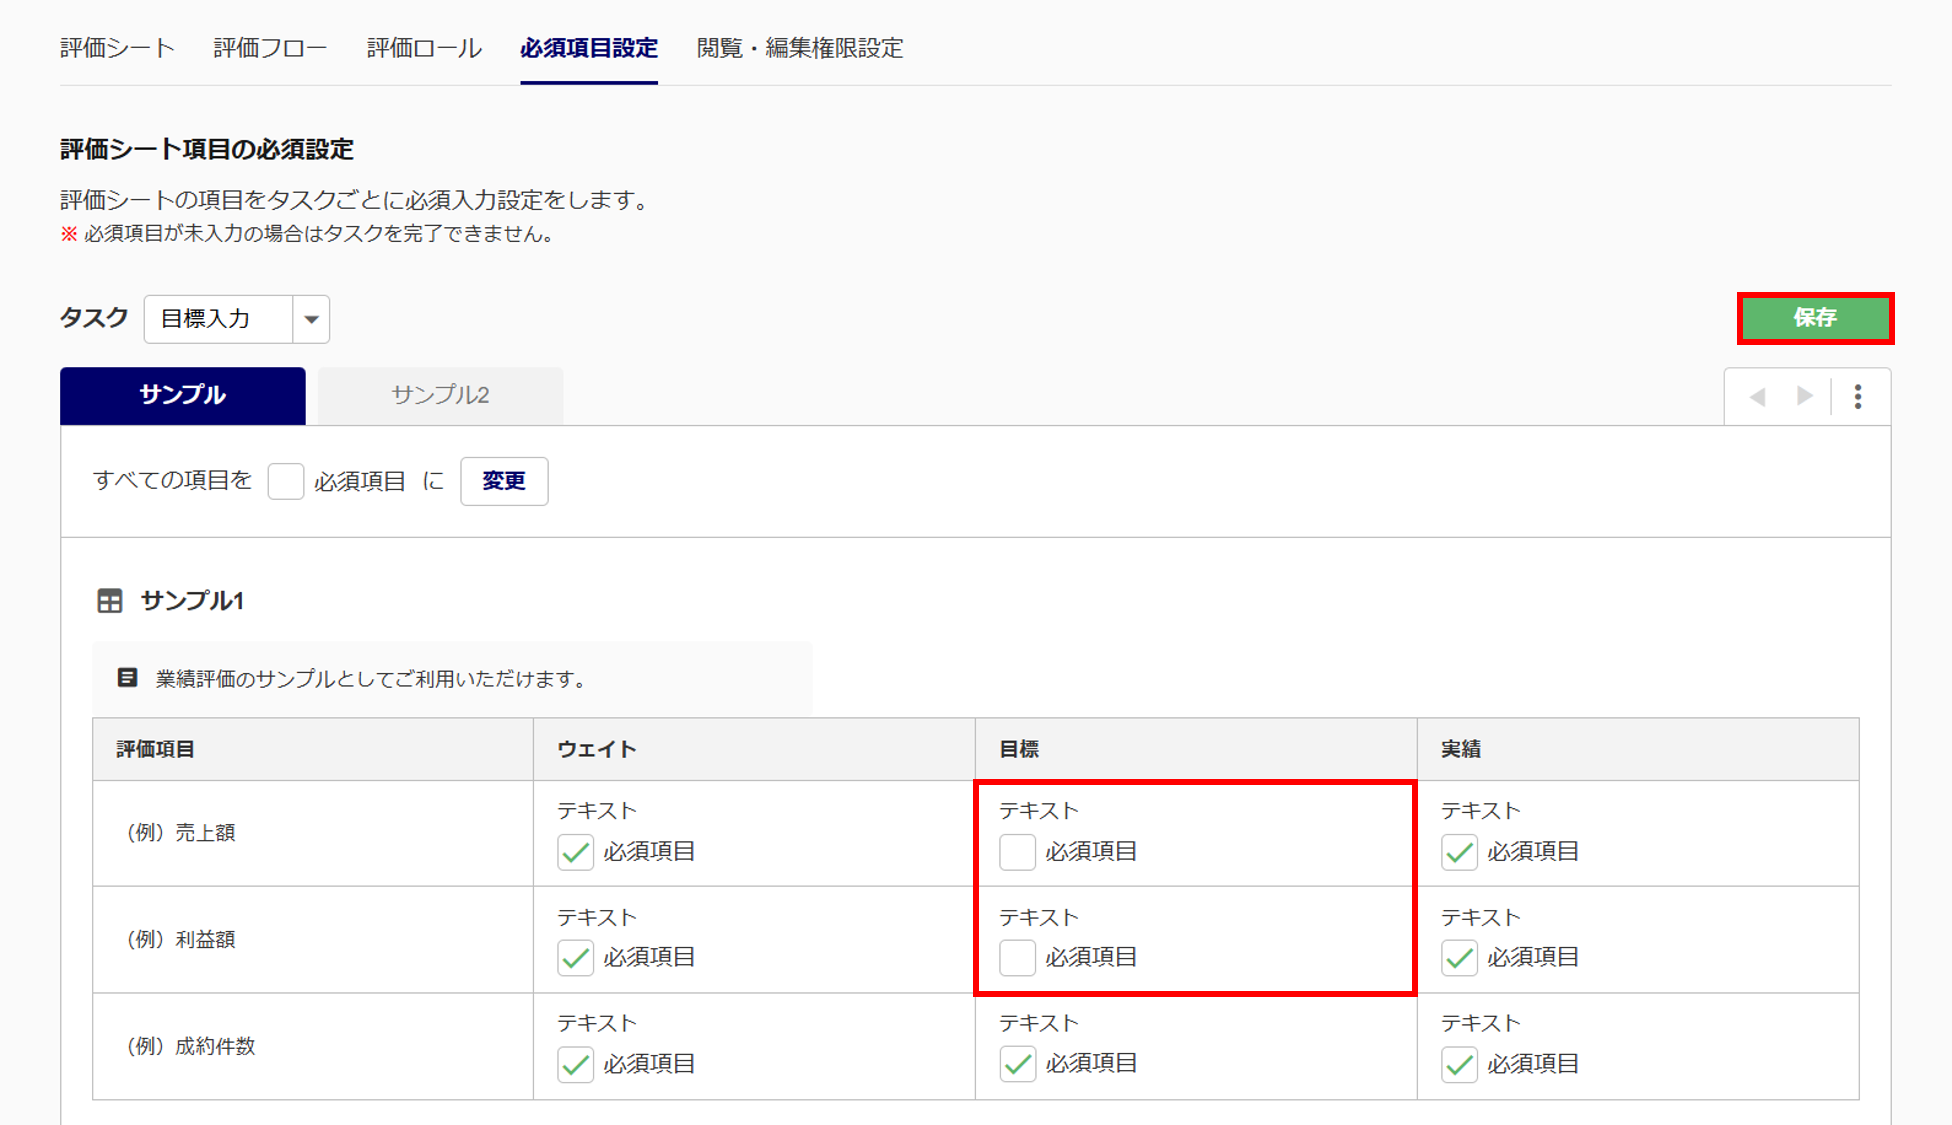This screenshot has height=1125, width=1952.
Task: Open the 評価シート tab
Action: (x=117, y=48)
